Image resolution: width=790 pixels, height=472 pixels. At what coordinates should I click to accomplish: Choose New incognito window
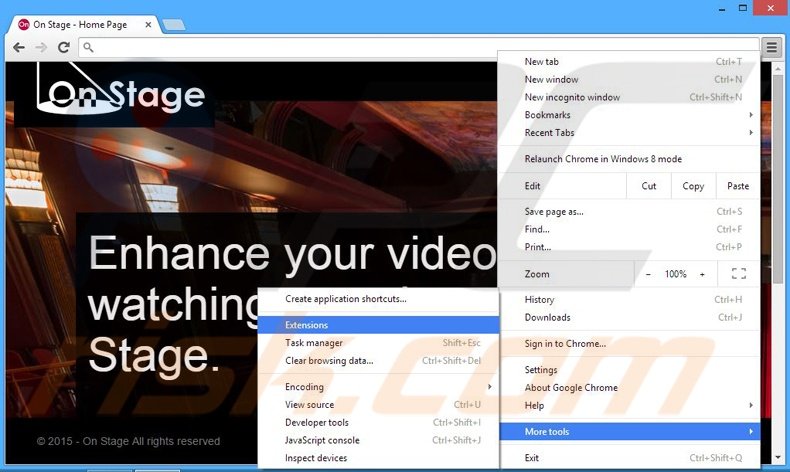628,97
